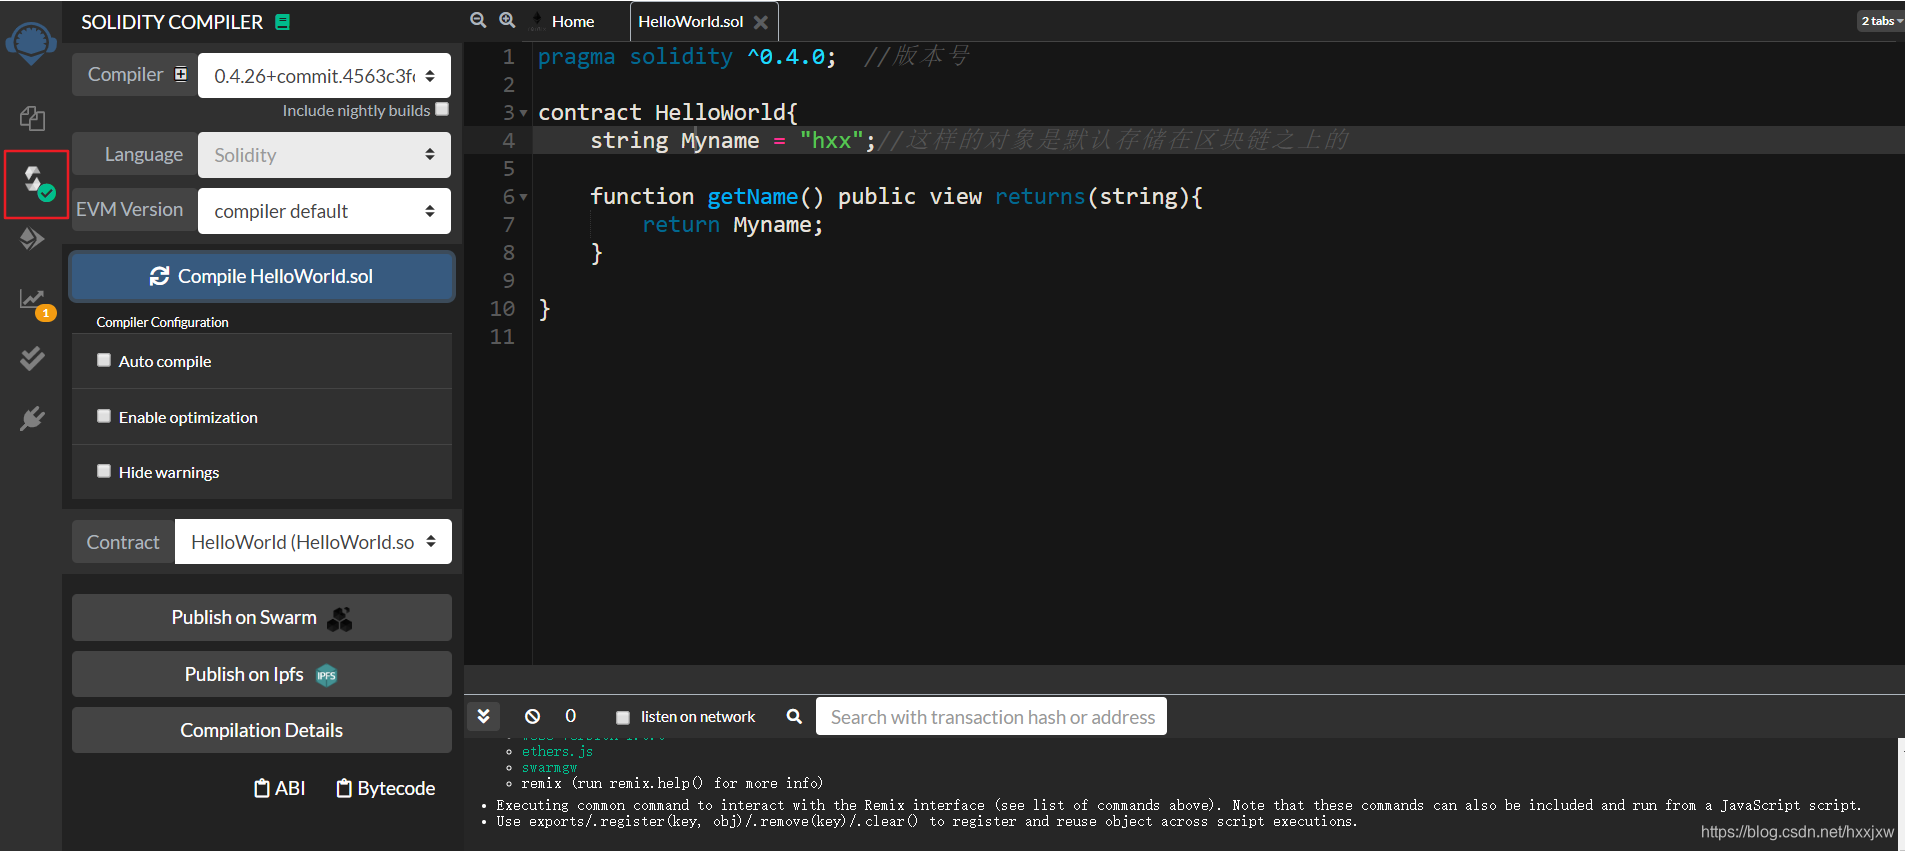The height and width of the screenshot is (851, 1905).
Task: Enable Auto compile checkbox
Action: point(104,360)
